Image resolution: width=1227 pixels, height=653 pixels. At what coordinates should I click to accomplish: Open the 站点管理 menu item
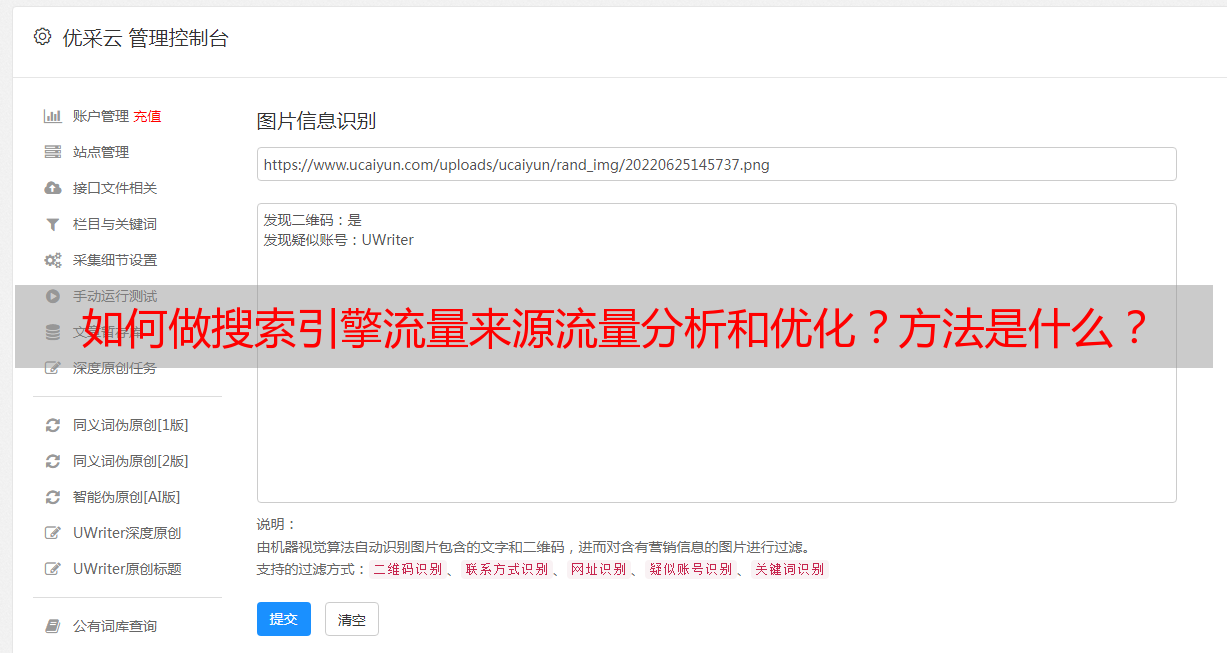[x=101, y=152]
